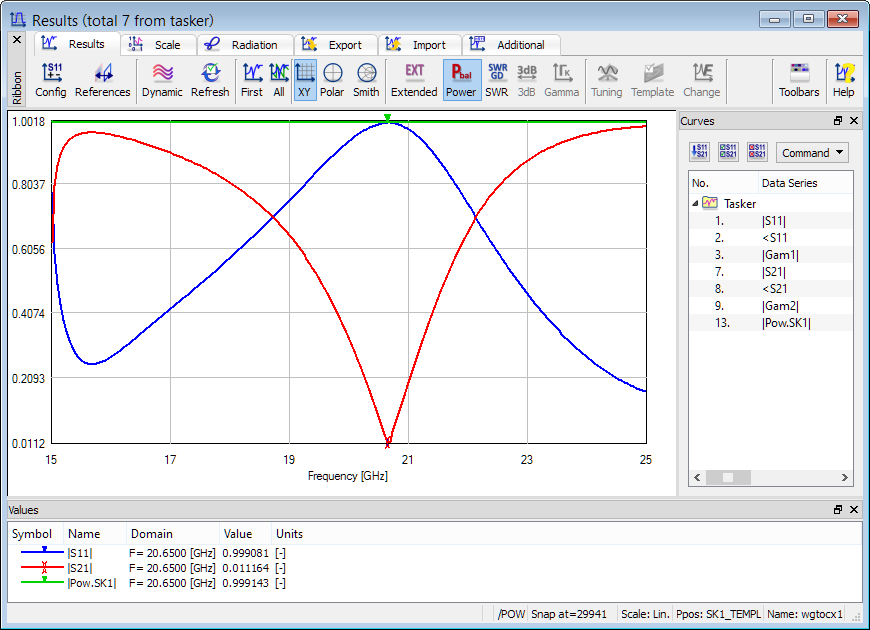Screen dimensions: 870x630
Task: Open the Help icon
Action: [x=844, y=80]
